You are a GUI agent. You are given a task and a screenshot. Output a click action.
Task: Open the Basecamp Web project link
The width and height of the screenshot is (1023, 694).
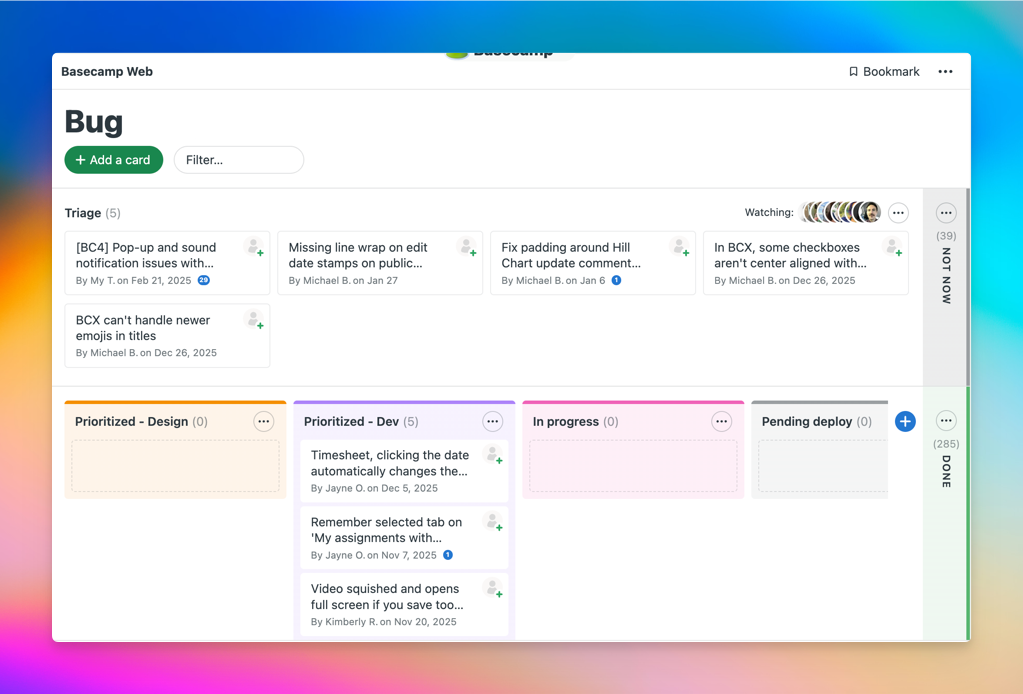point(107,72)
